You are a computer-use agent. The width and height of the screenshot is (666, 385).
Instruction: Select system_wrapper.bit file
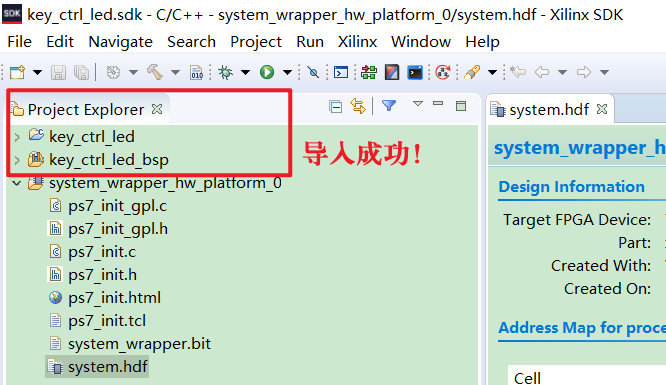pyautogui.click(x=139, y=344)
